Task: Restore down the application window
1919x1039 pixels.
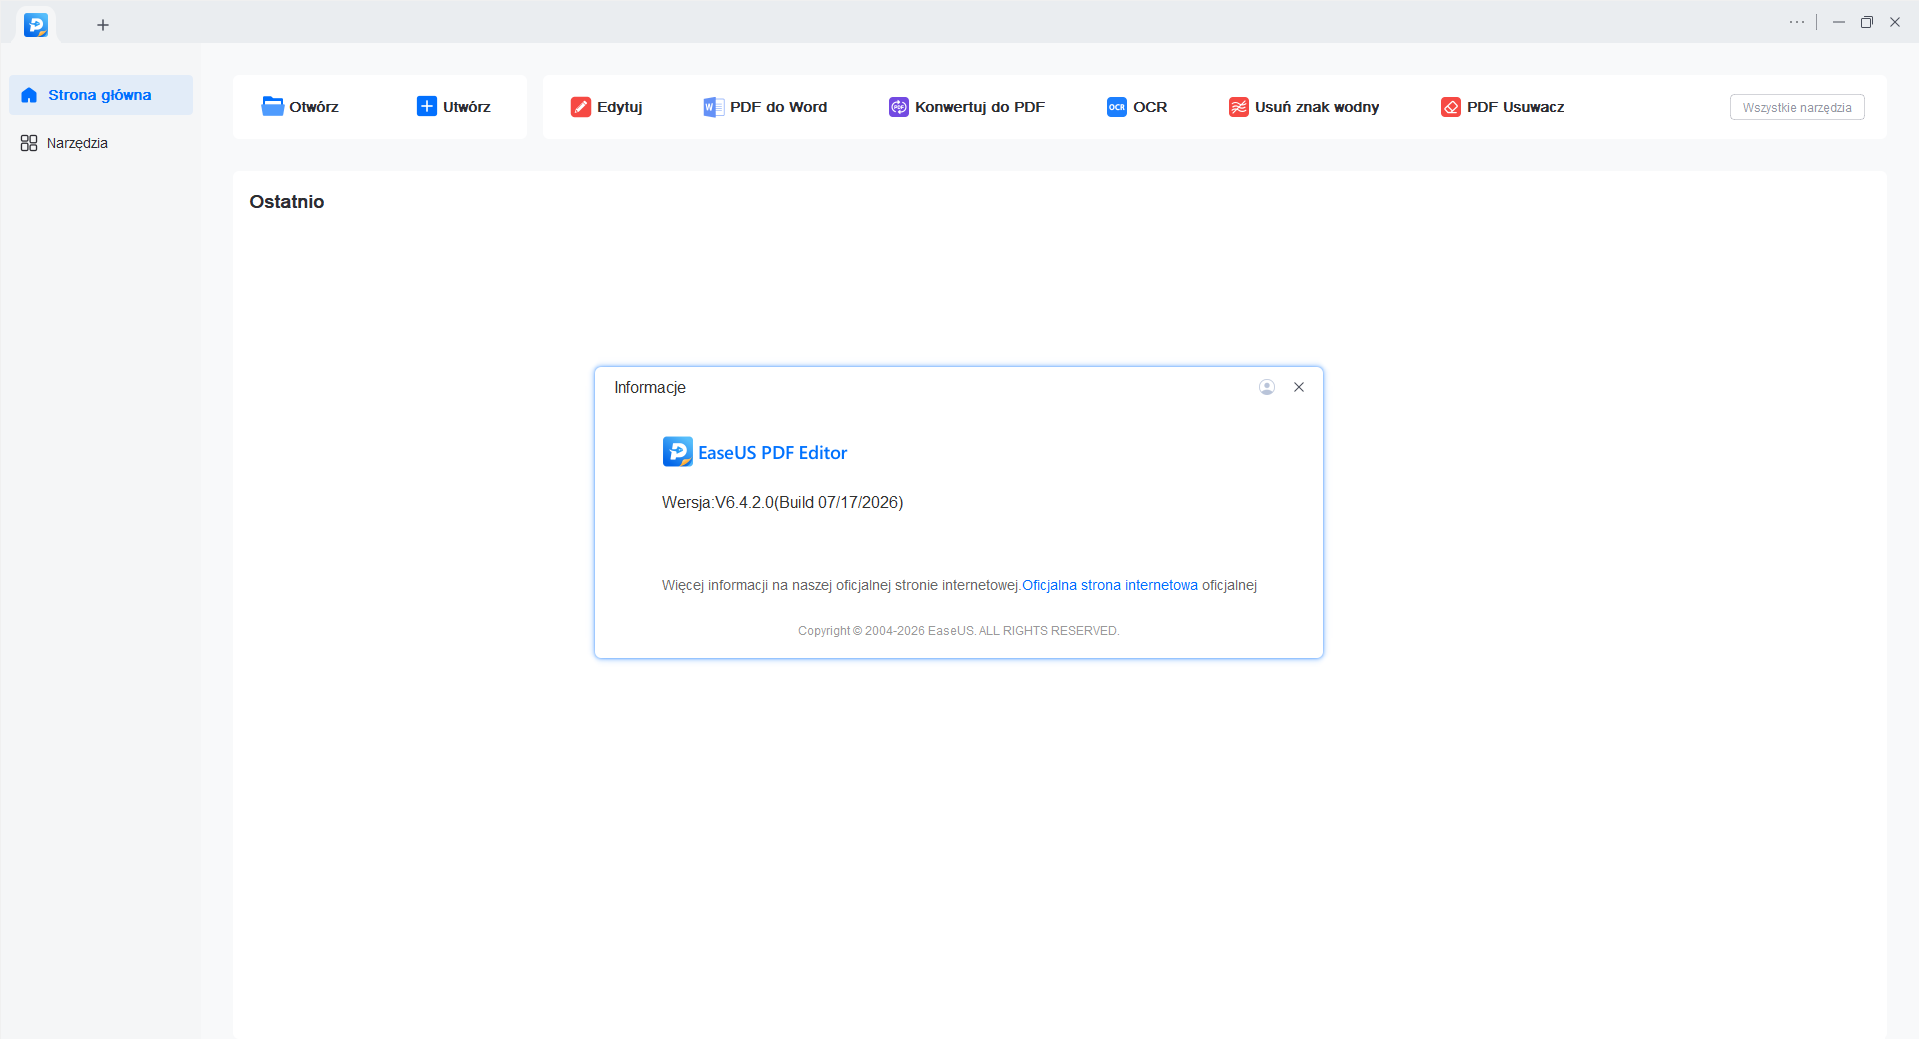Action: click(1867, 22)
